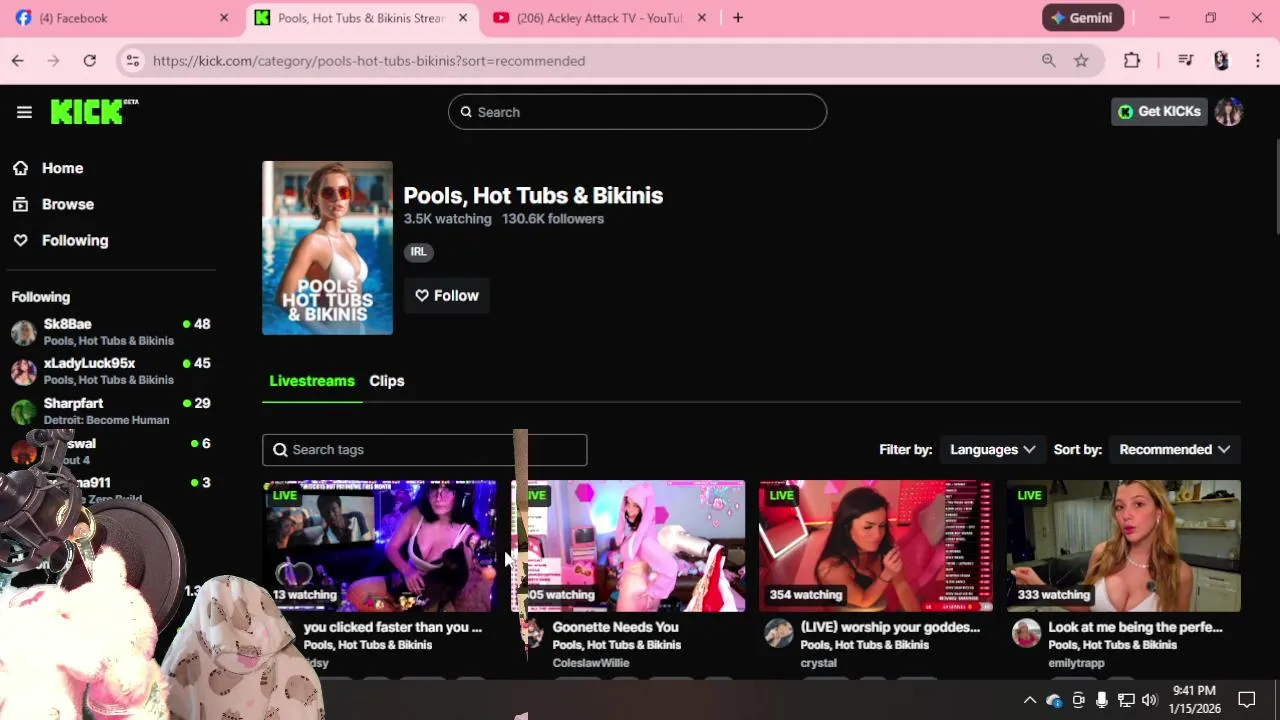Open the notification center icon
This screenshot has width=1280, height=720.
click(x=1247, y=700)
